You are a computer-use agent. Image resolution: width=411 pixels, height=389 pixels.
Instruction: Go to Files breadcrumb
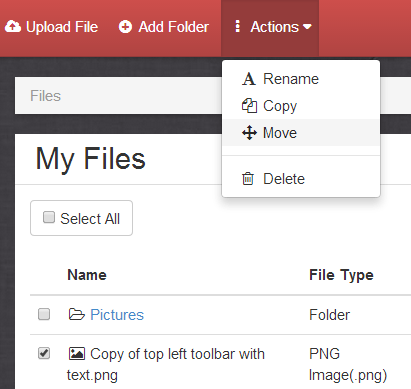[45, 96]
